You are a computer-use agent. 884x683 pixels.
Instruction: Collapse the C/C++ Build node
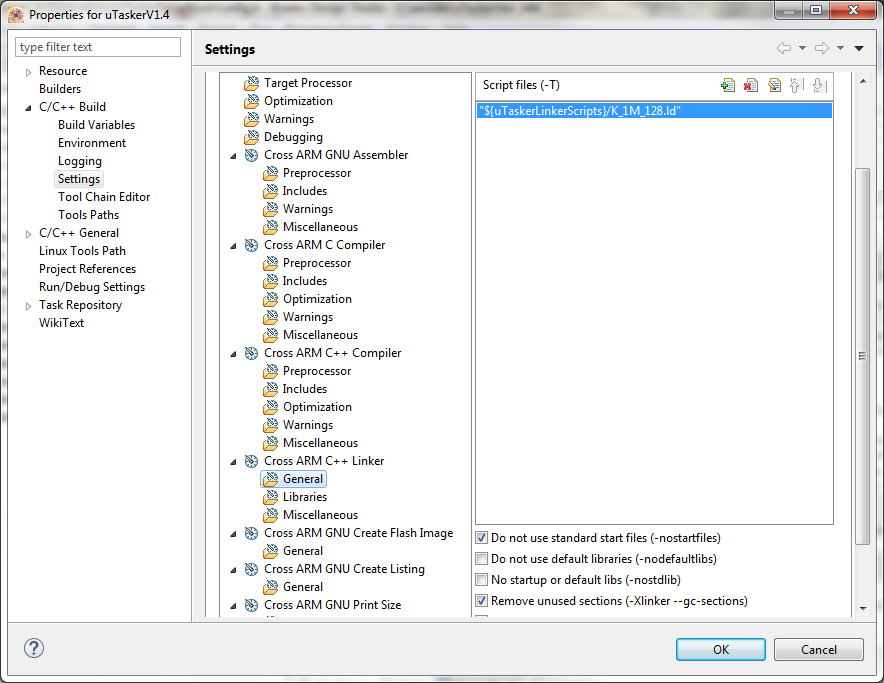coord(28,108)
